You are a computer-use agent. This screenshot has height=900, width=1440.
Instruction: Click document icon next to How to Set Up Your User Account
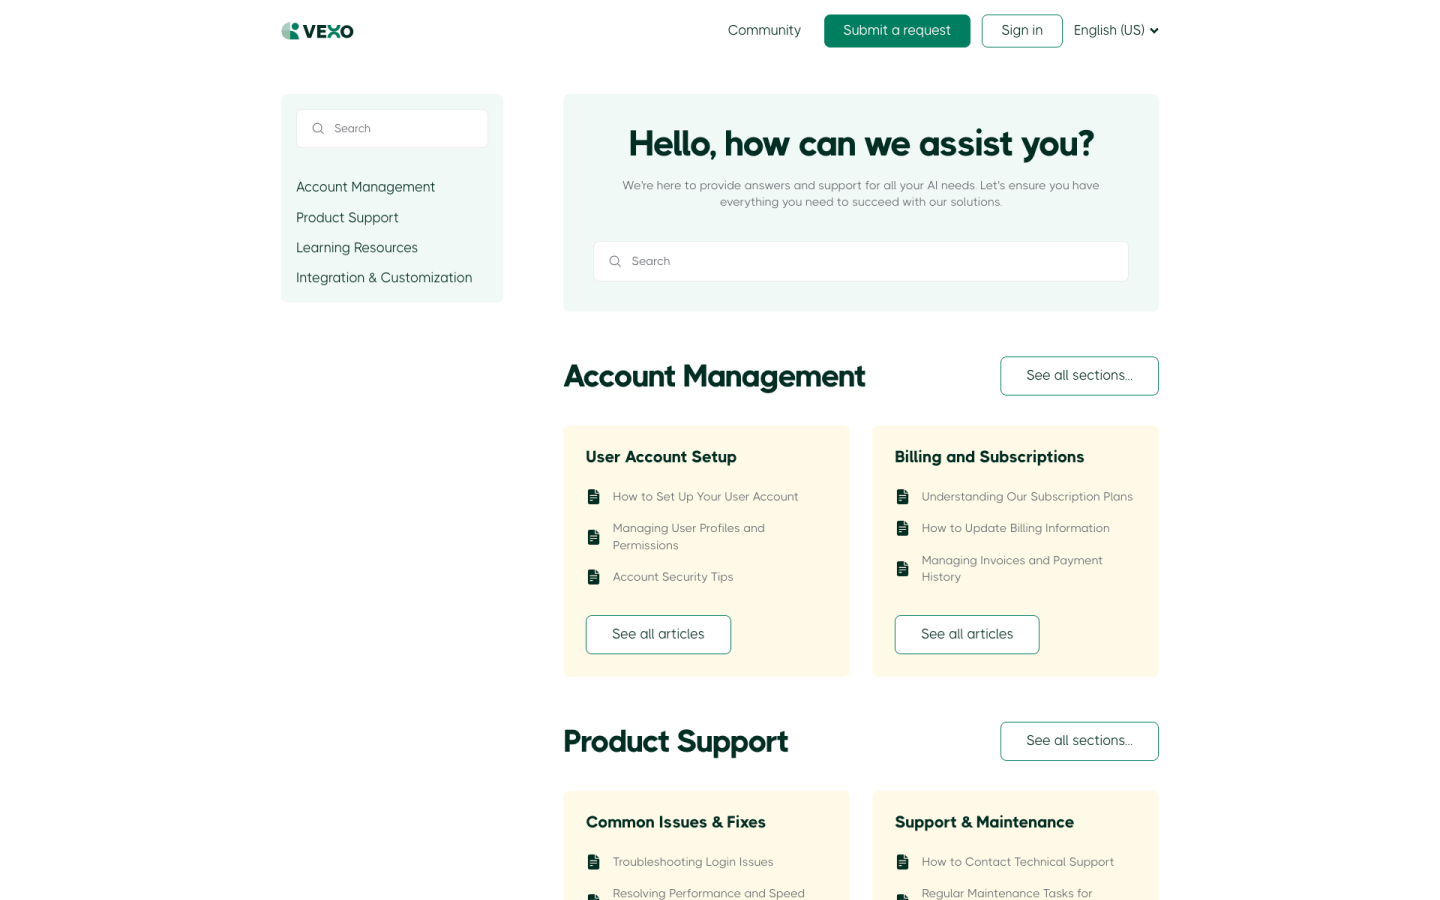[594, 497]
